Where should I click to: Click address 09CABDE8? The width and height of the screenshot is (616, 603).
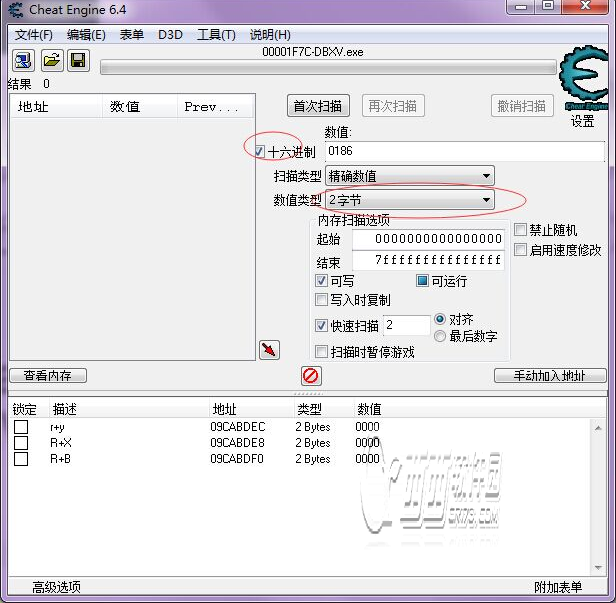[237, 443]
